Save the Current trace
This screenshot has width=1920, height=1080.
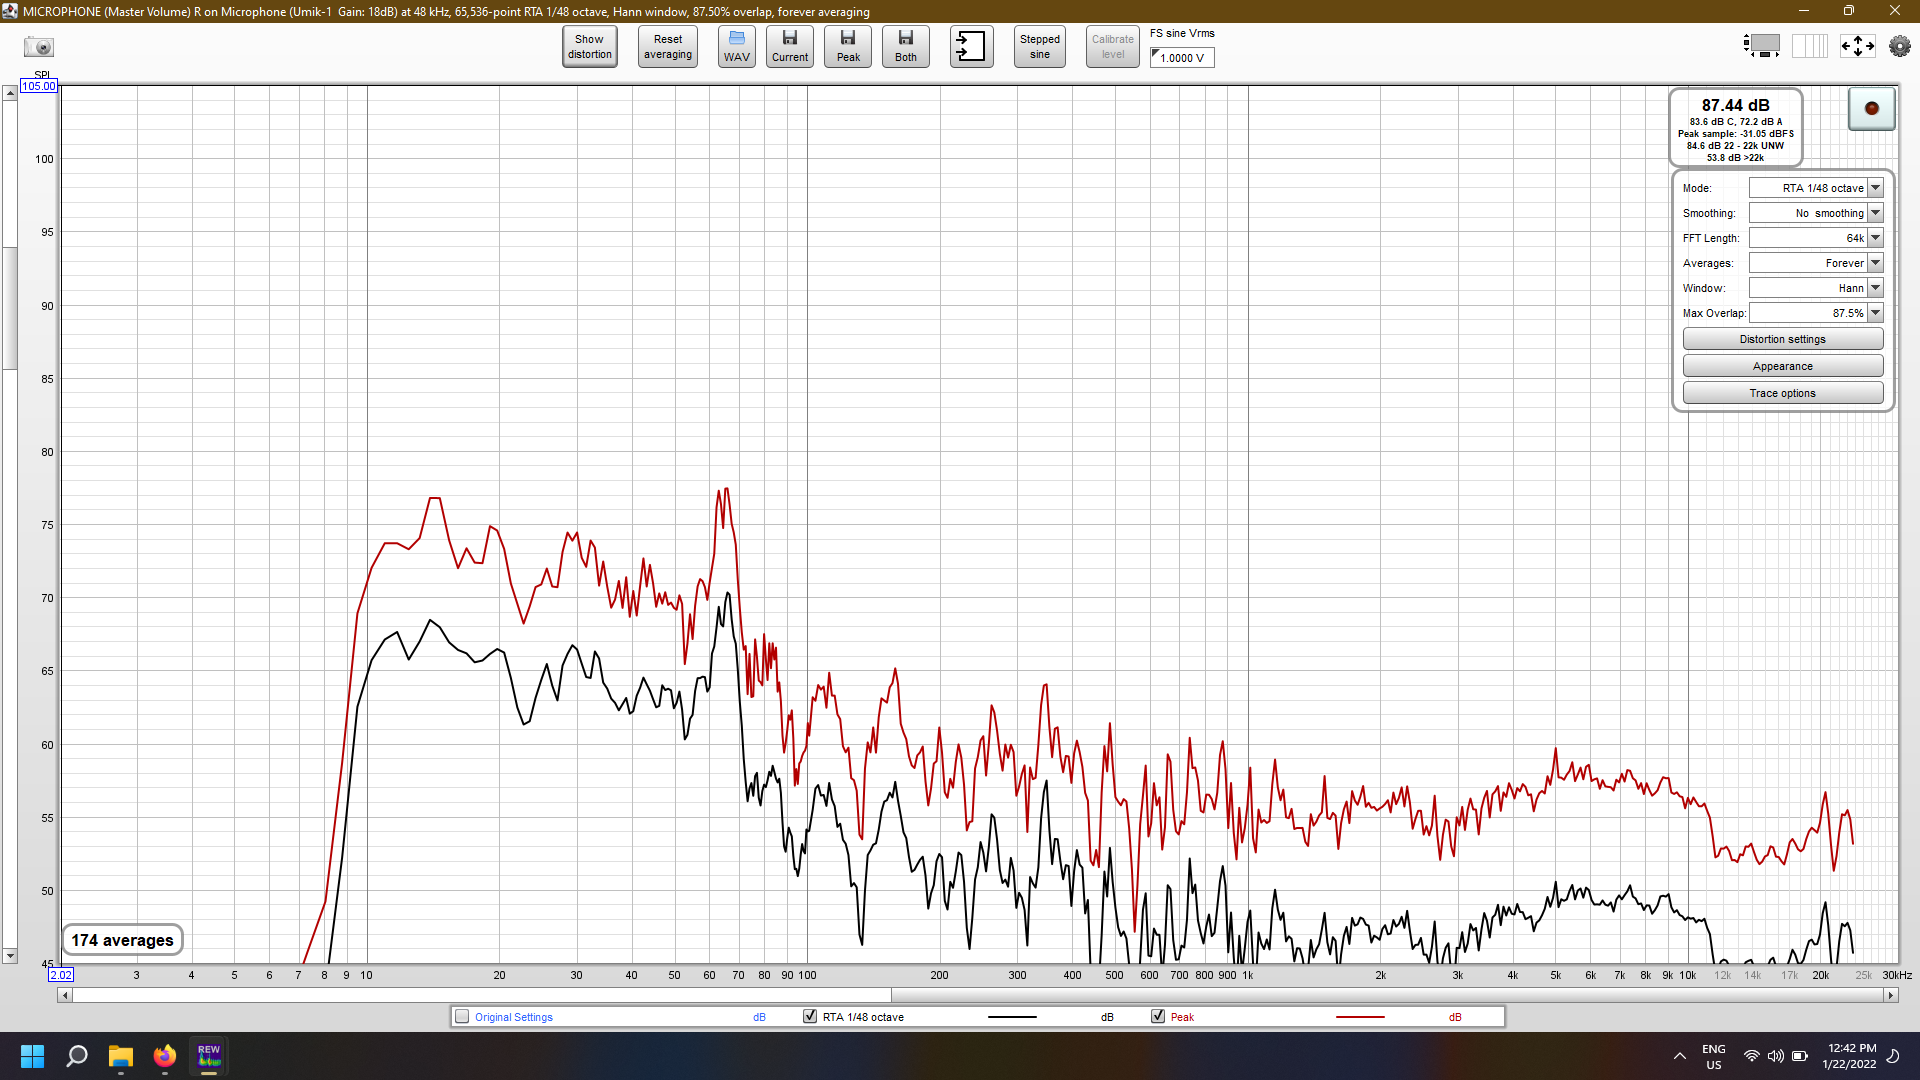790,47
